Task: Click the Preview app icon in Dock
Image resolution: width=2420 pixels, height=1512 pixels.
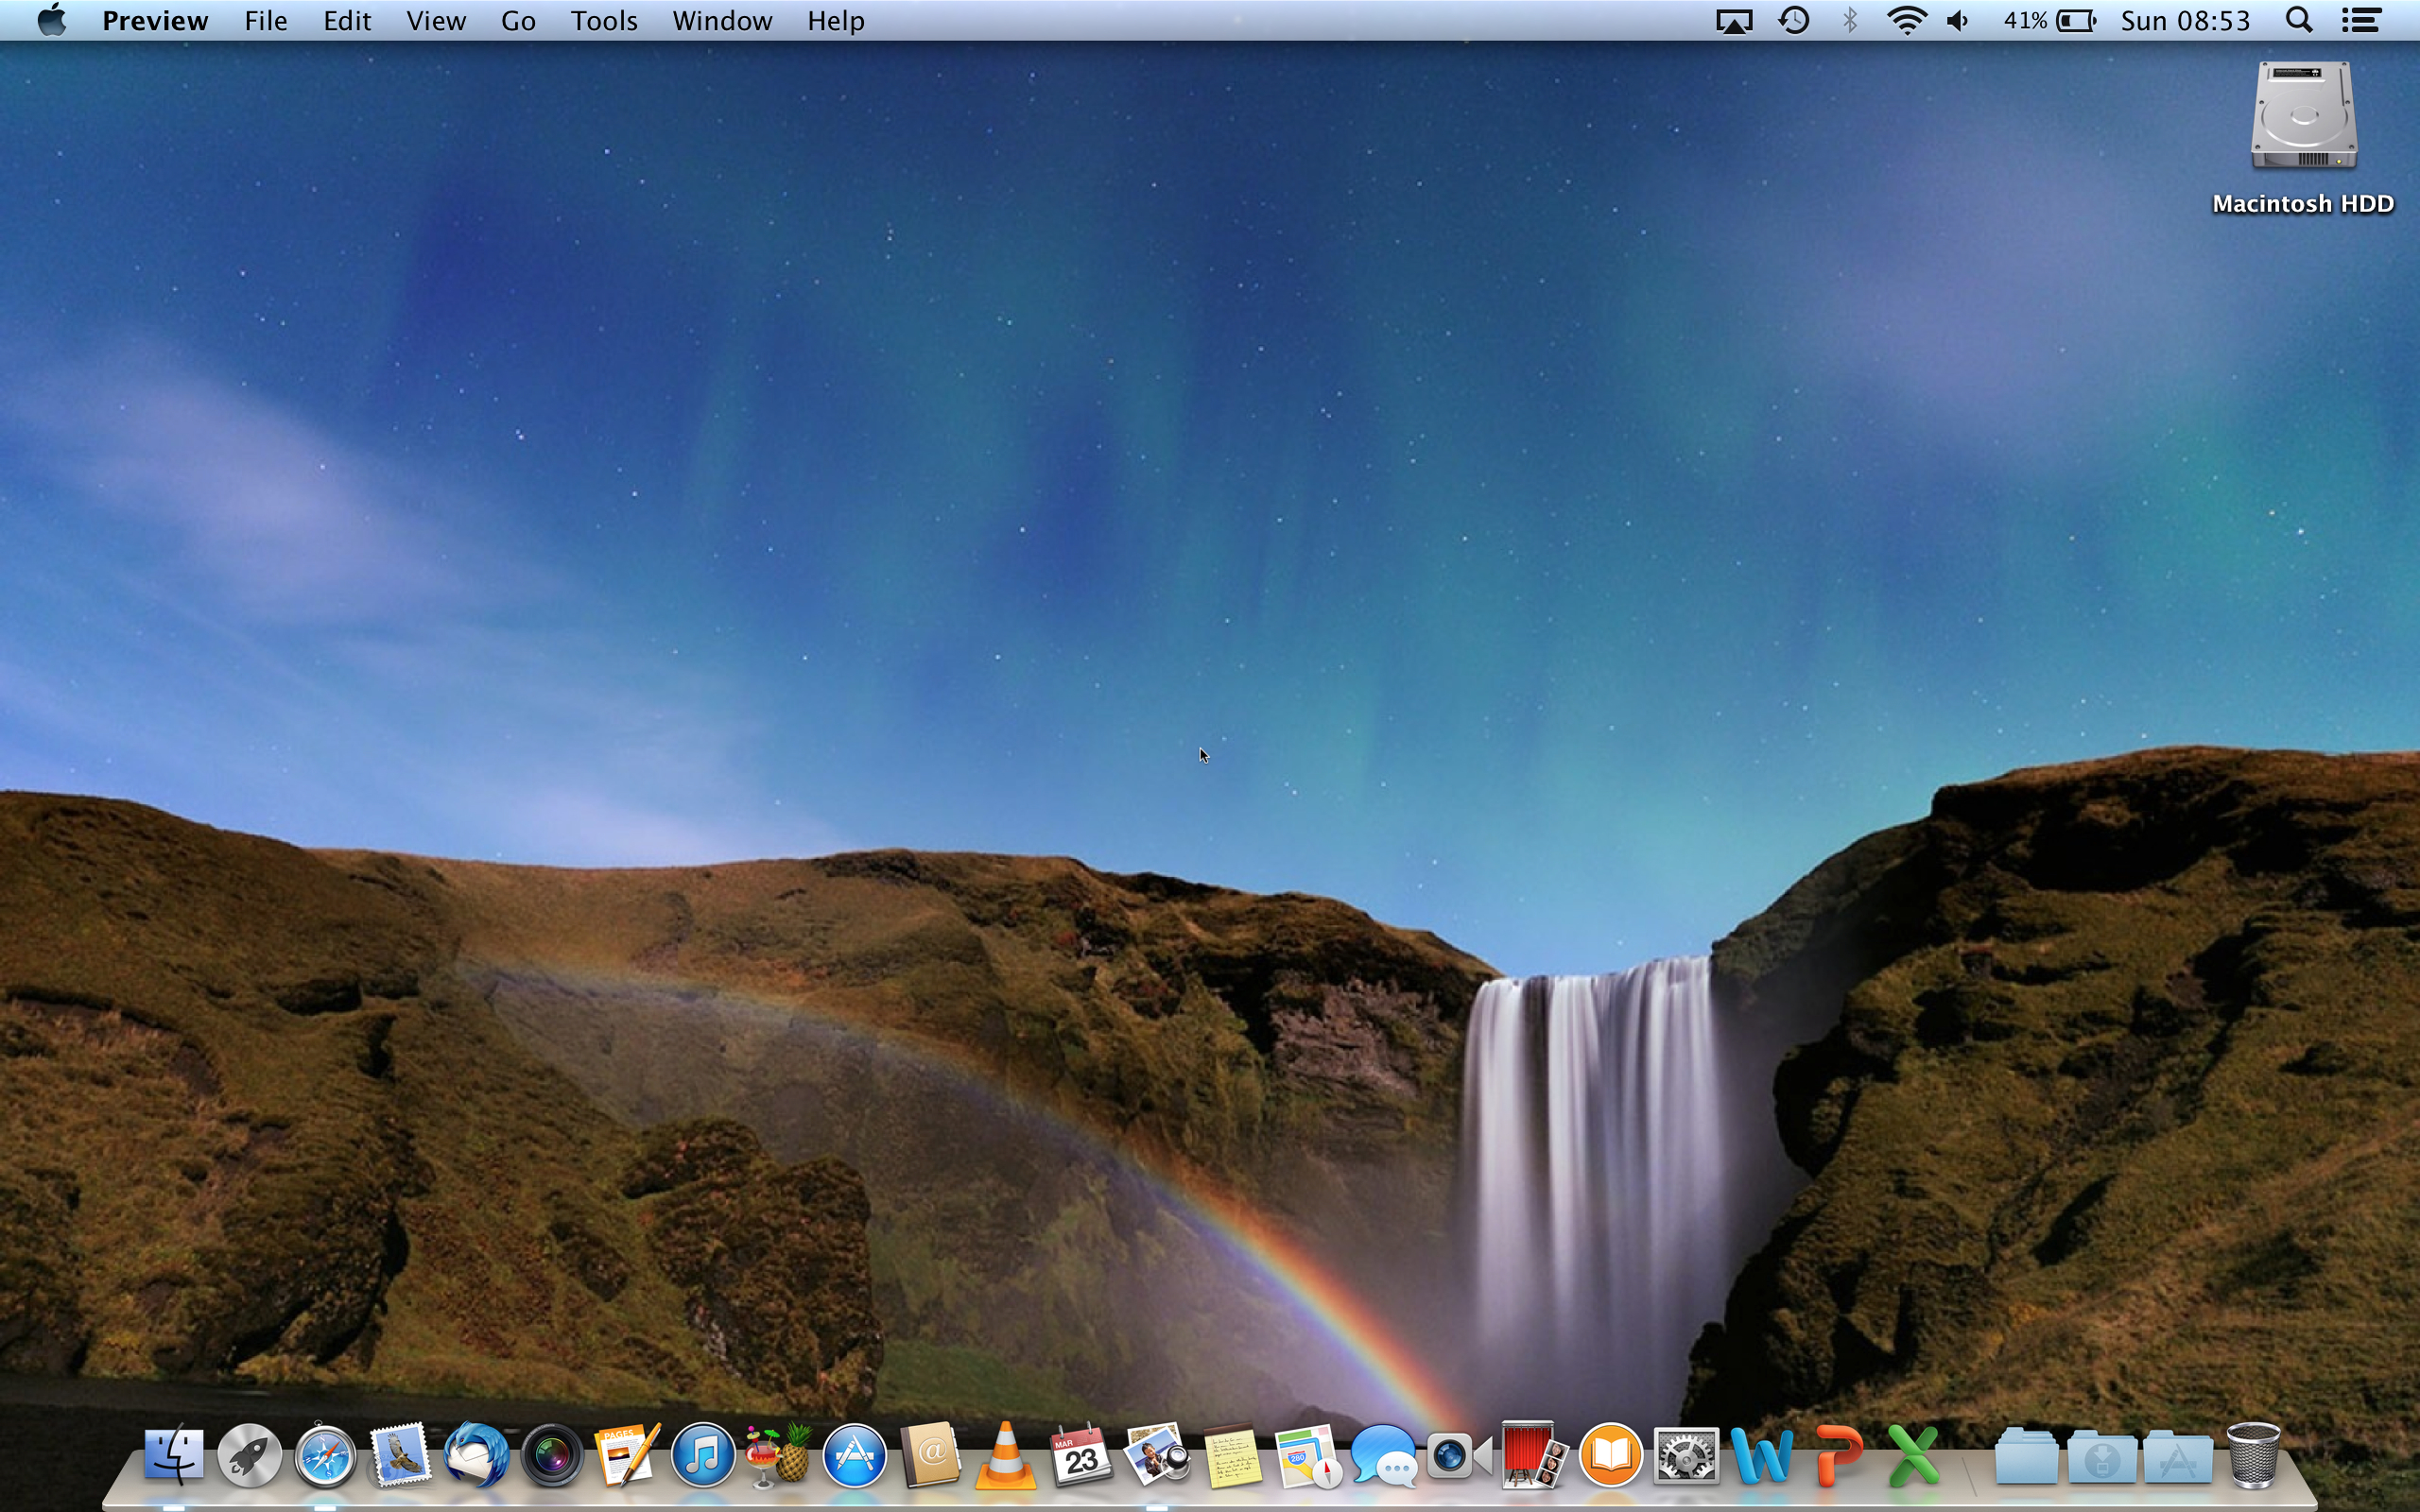Action: point(1157,1455)
